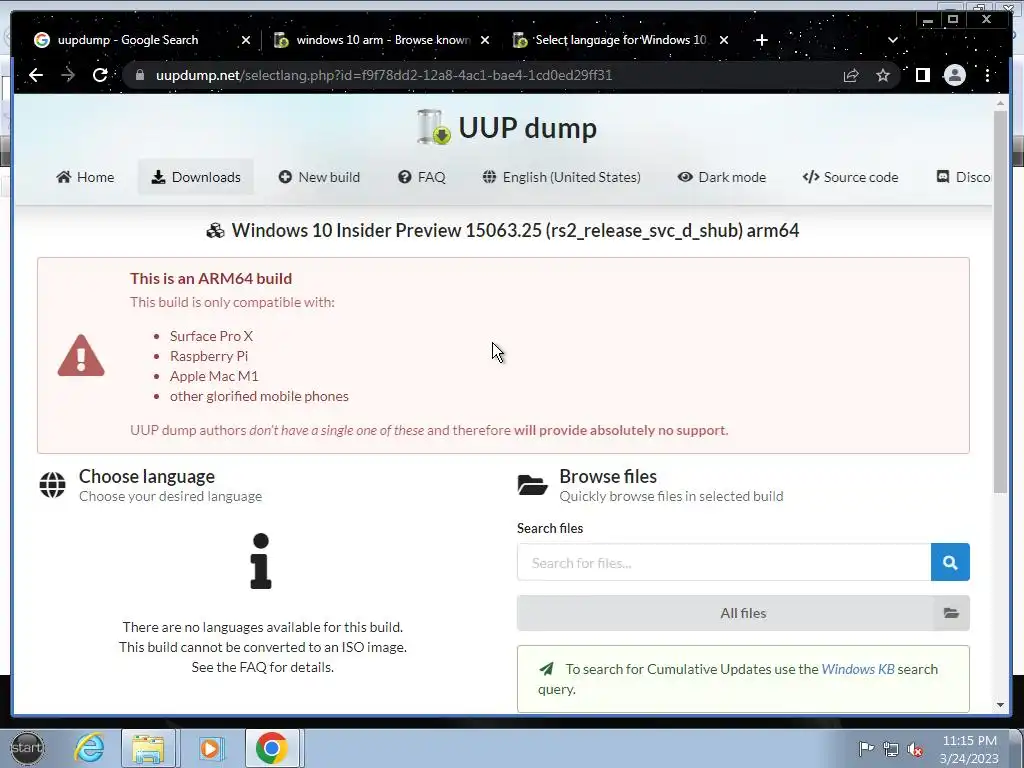Image resolution: width=1024 pixels, height=768 pixels.
Task: Open the partially visible Discord nav item
Action: click(x=964, y=177)
